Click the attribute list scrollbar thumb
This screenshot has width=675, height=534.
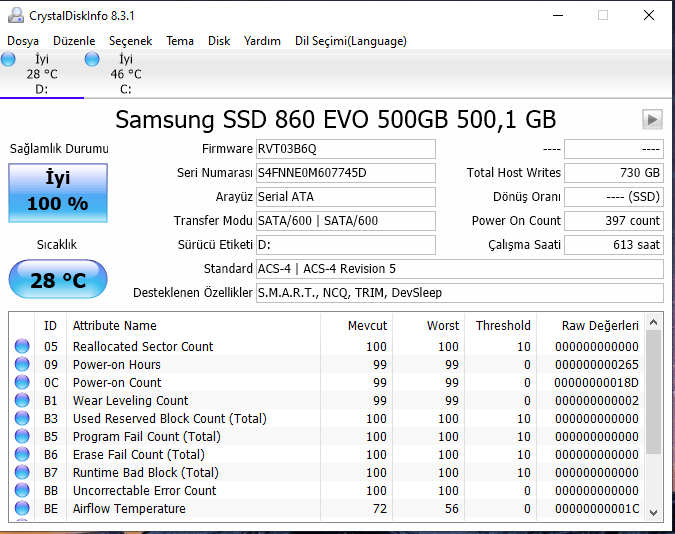click(653, 392)
